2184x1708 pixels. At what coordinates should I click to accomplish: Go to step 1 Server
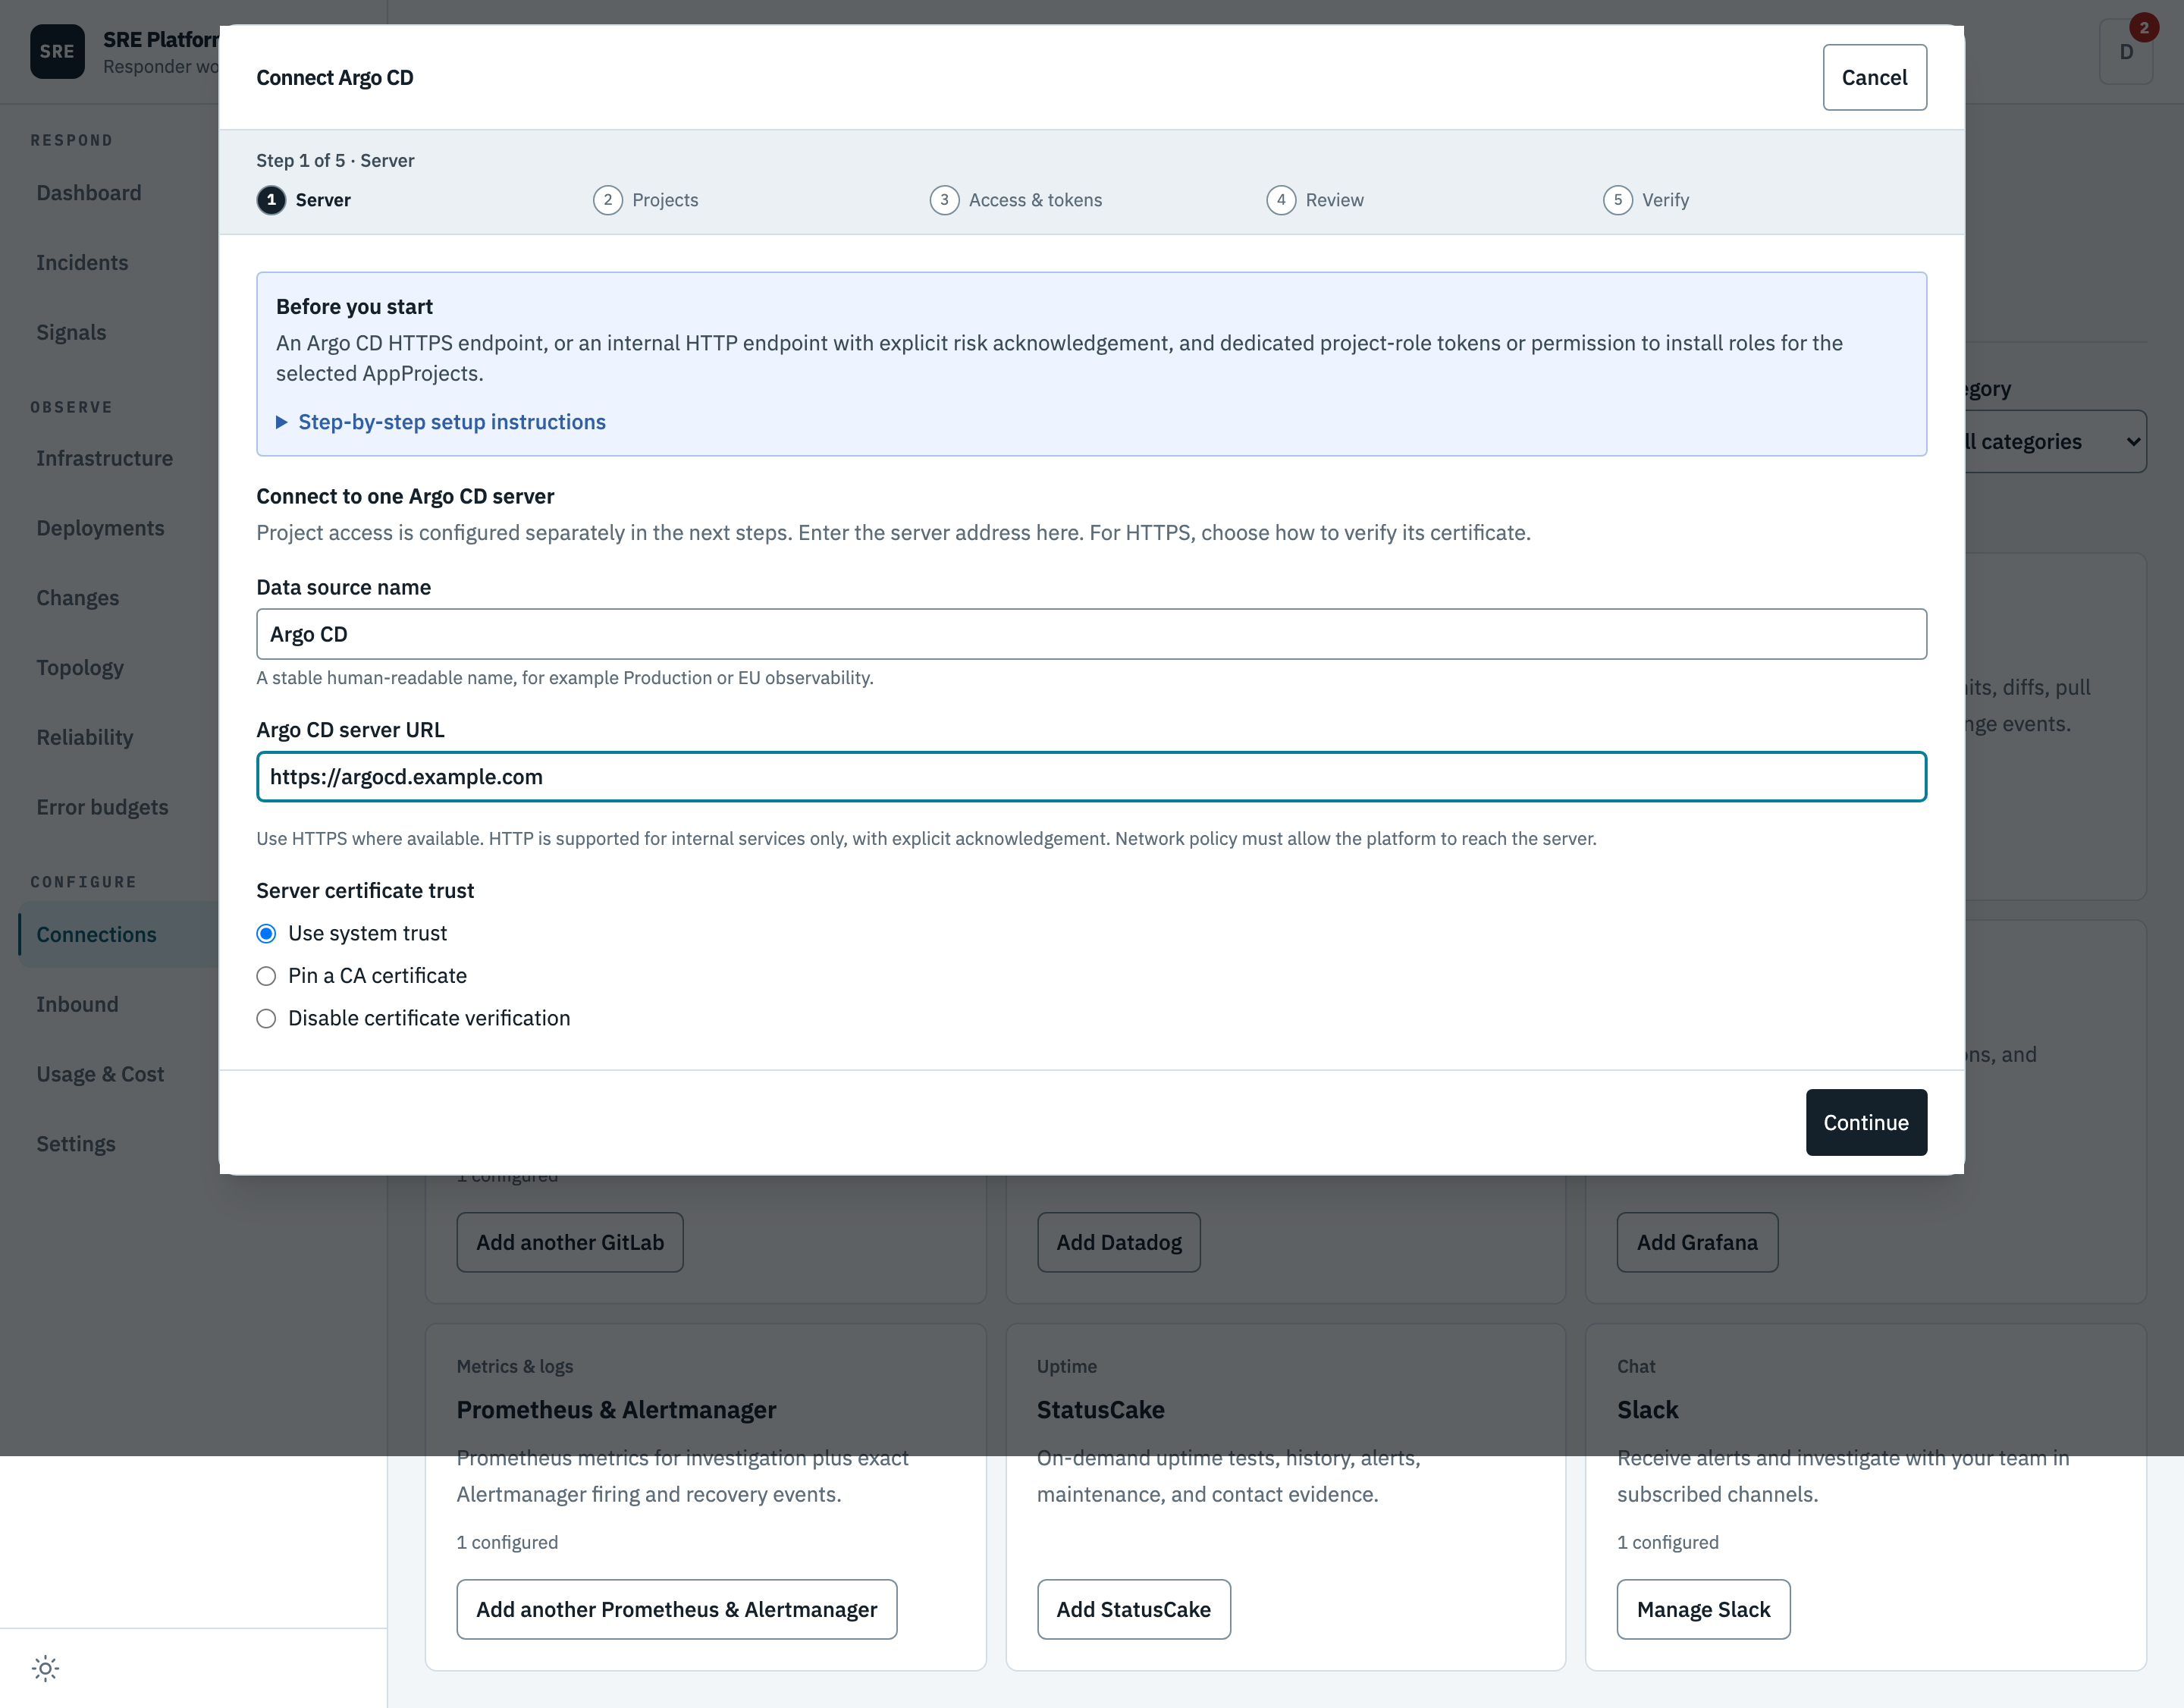(x=304, y=200)
